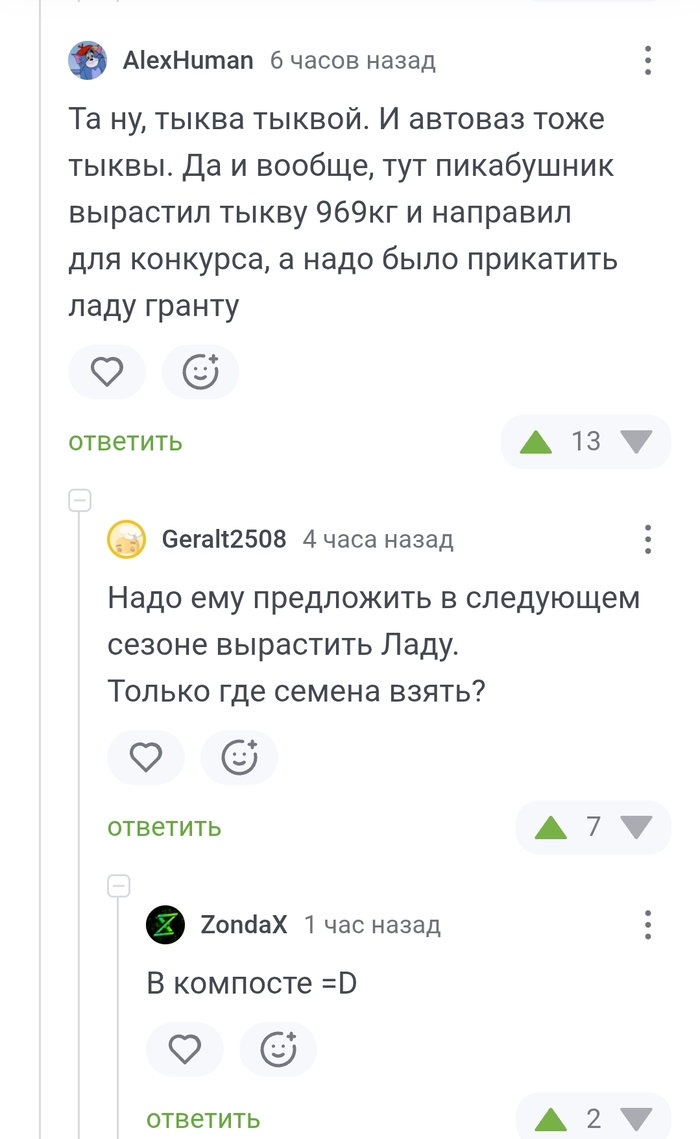Click Geralt2508's avatar icon

tap(126, 540)
